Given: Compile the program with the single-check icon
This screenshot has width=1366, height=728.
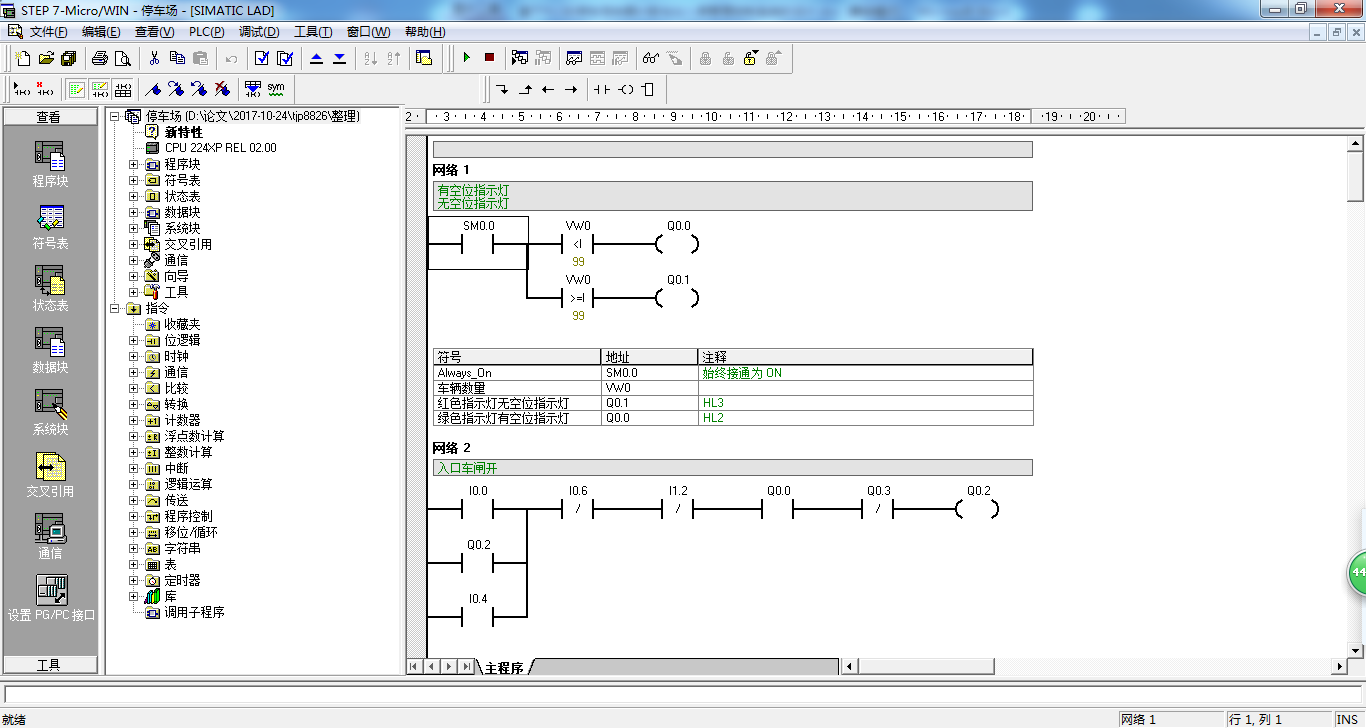Looking at the screenshot, I should (262, 58).
